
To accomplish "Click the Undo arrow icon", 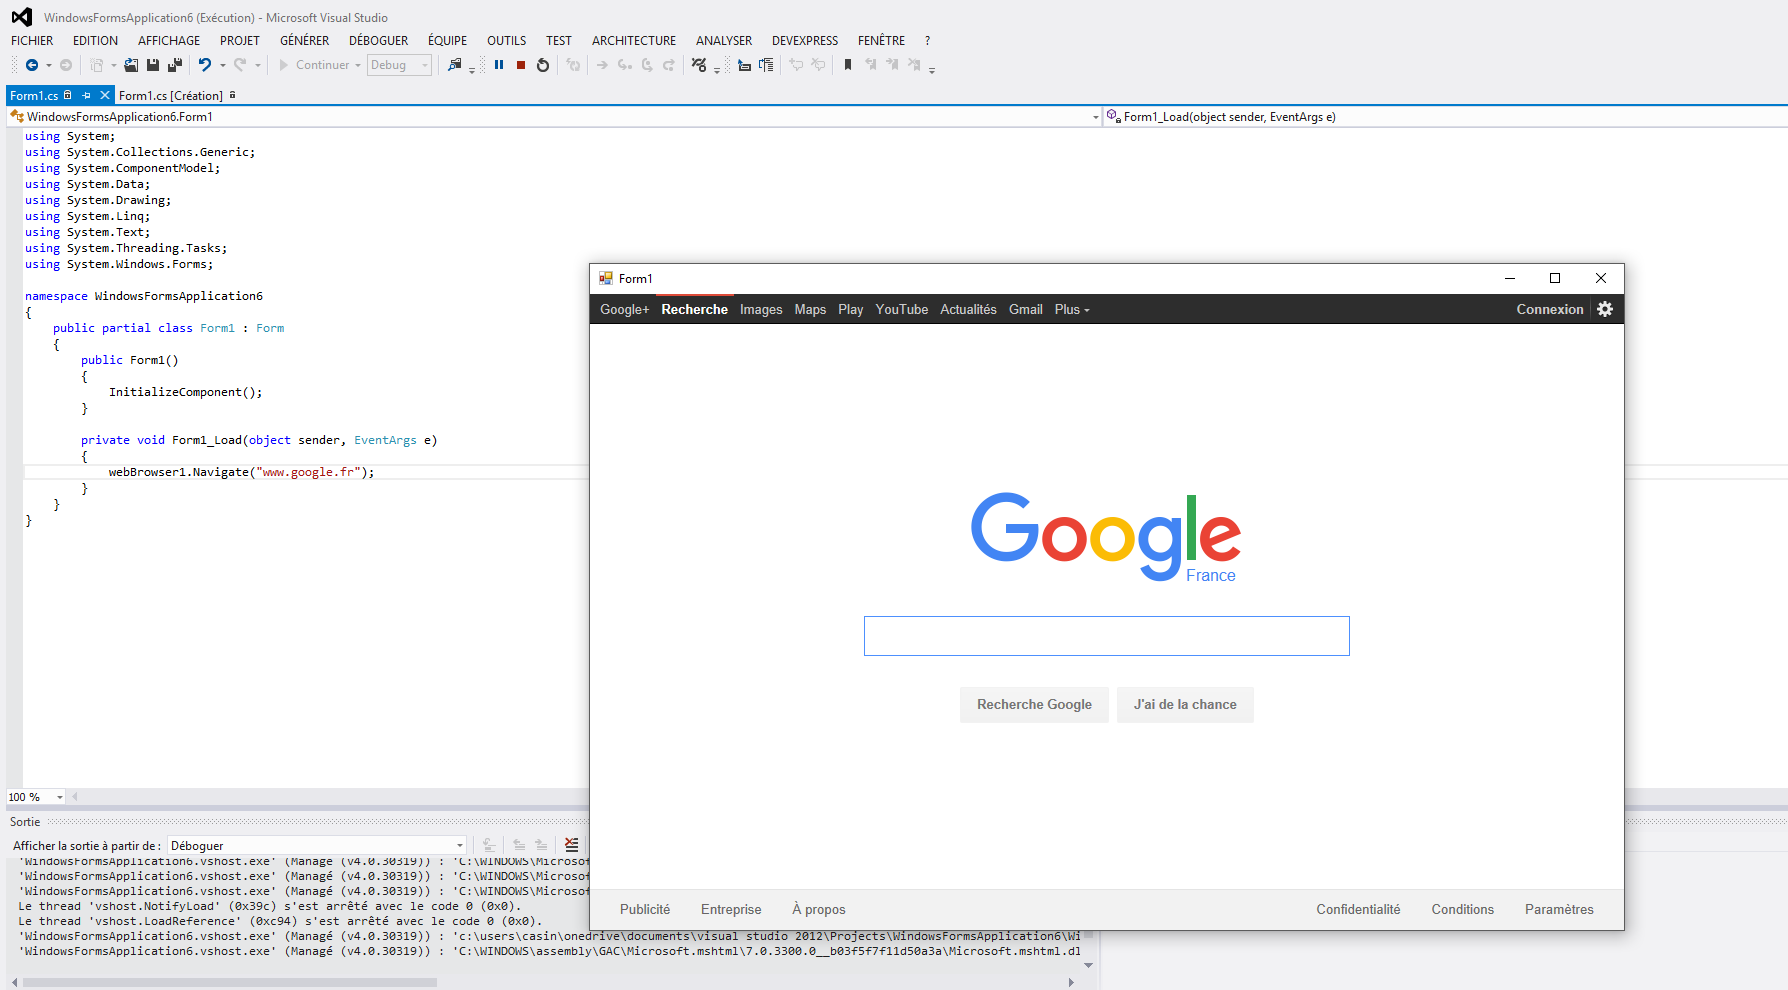I will point(205,65).
